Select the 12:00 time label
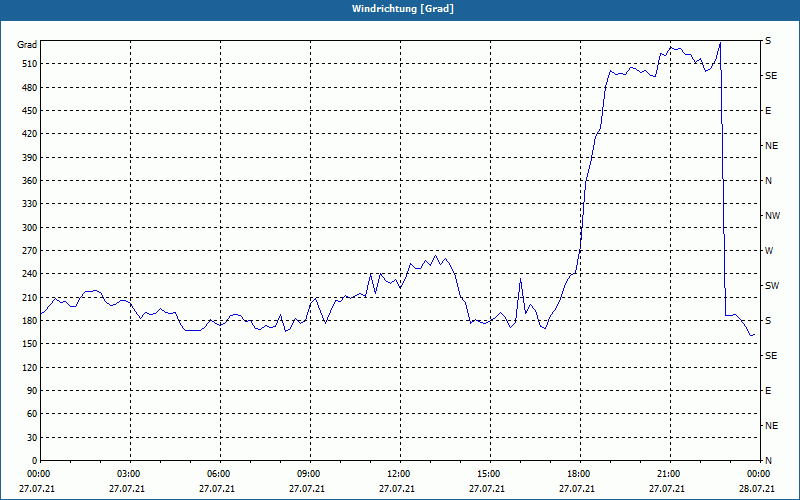This screenshot has height=500, width=800. (400, 473)
